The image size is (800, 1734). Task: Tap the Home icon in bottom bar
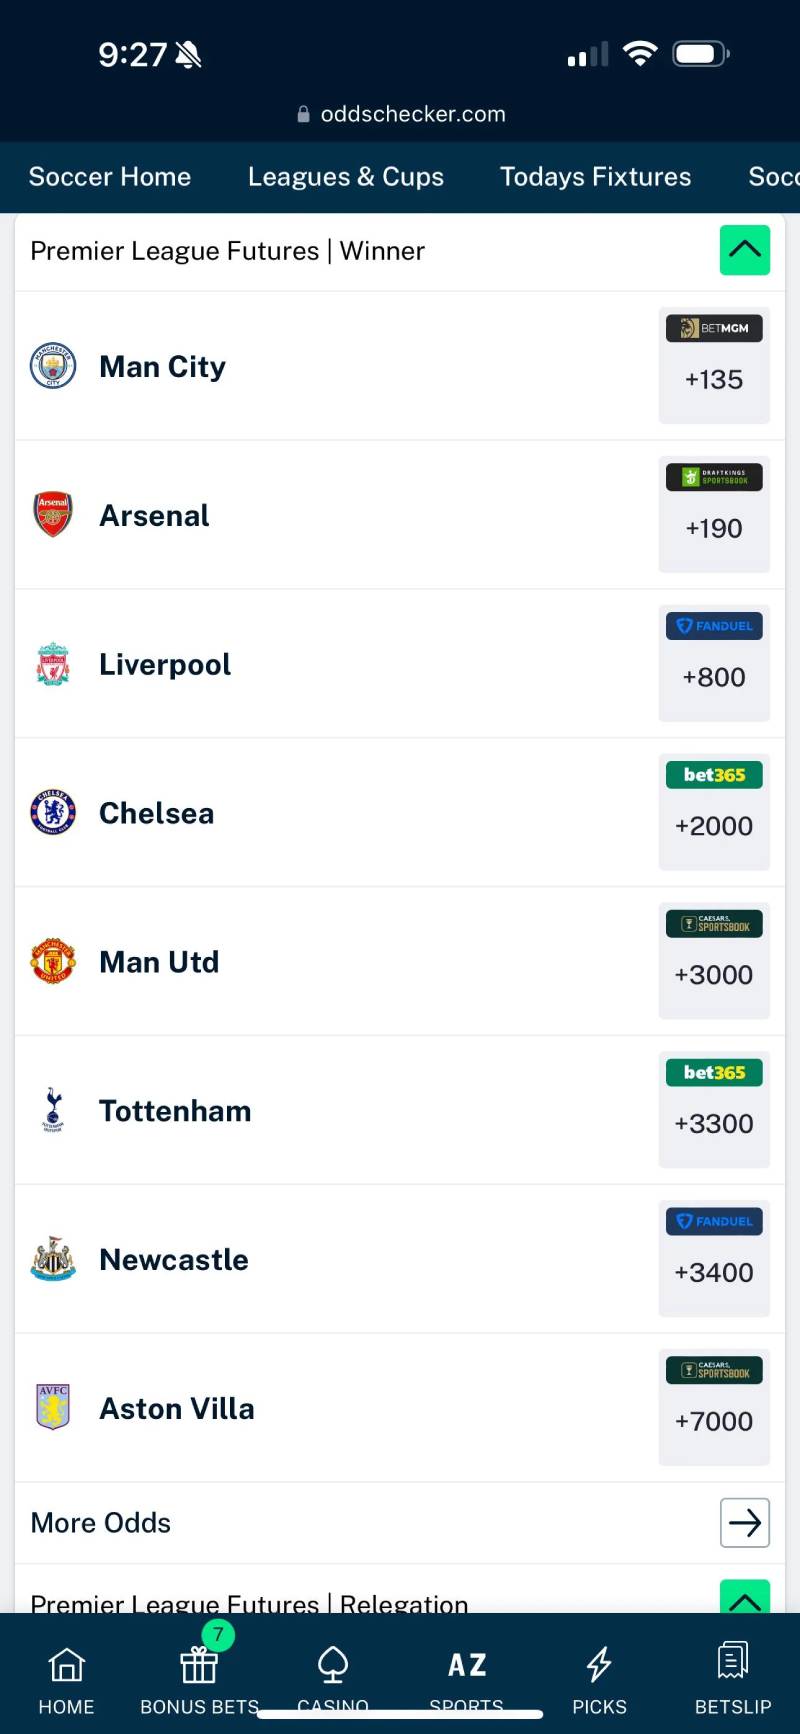(66, 1665)
